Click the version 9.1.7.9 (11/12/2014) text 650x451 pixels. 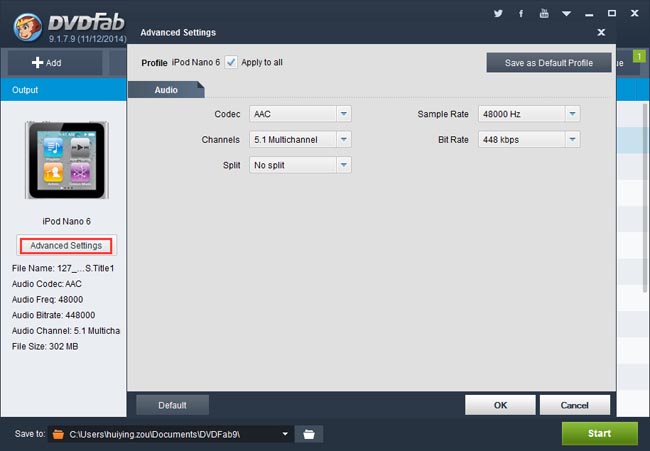click(87, 39)
